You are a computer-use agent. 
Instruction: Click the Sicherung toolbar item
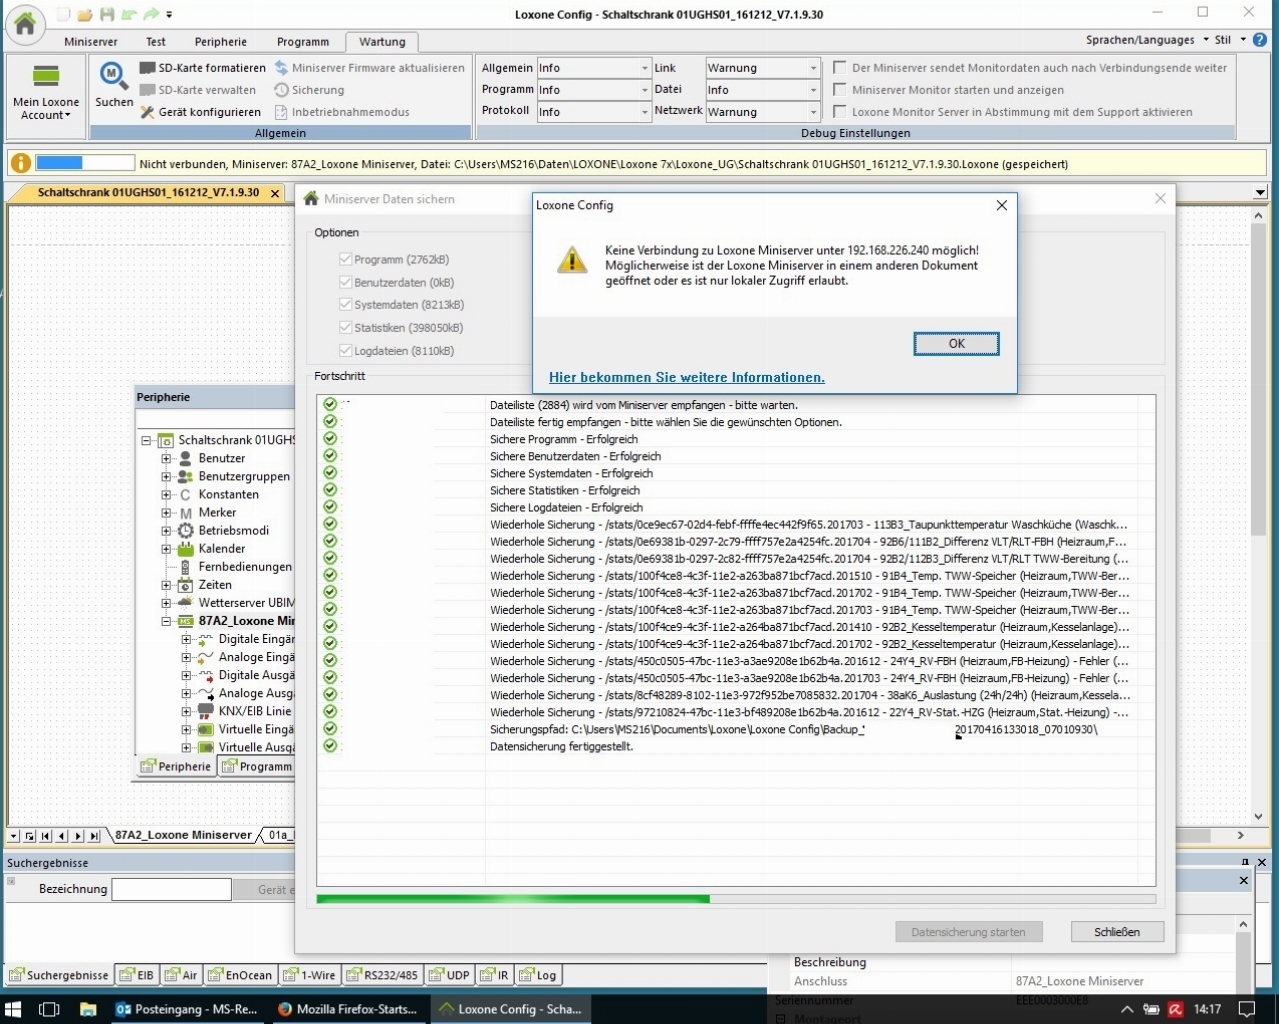[x=309, y=90]
